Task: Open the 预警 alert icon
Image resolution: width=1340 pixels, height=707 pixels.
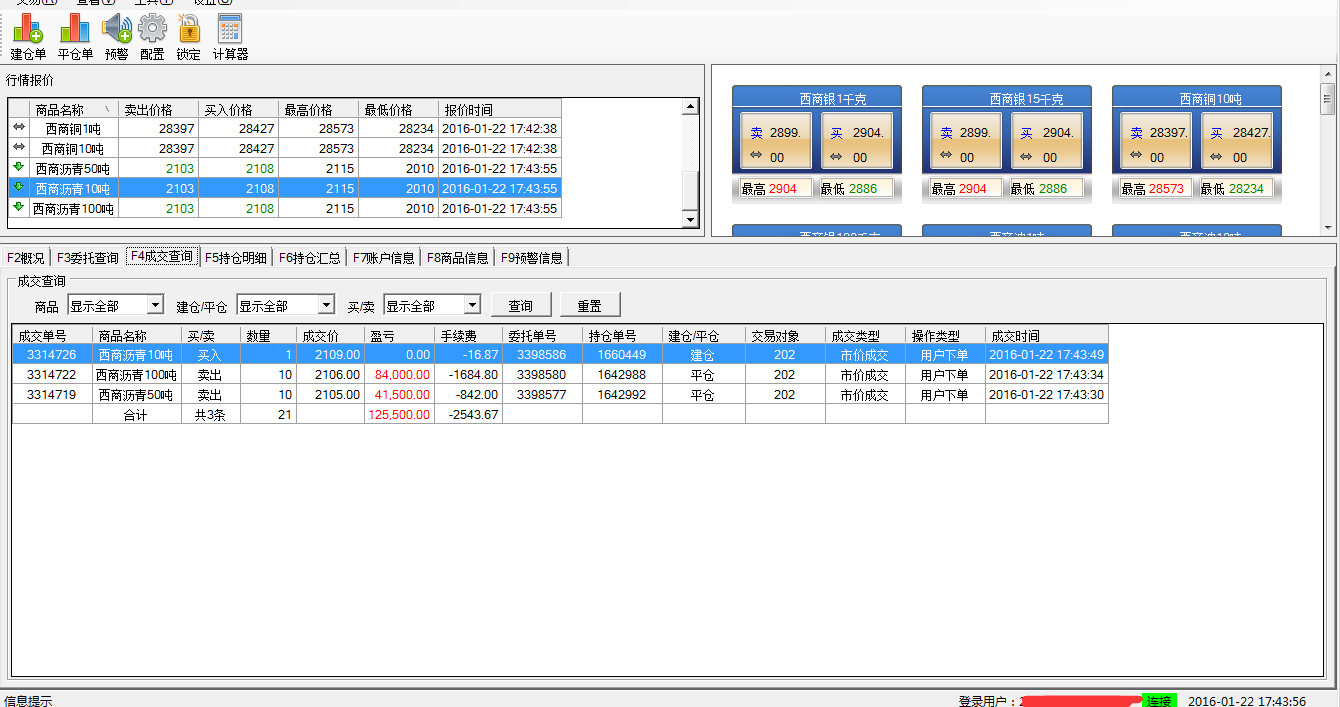Action: click(x=116, y=37)
